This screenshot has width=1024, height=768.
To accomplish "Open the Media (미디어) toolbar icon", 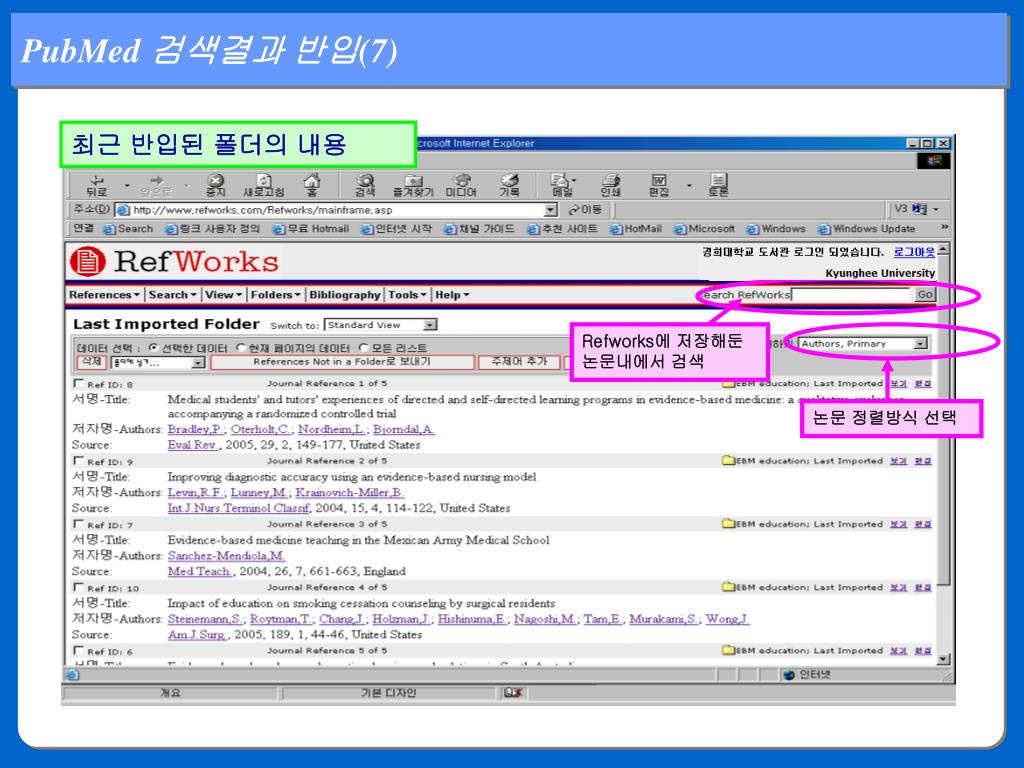I will (x=461, y=185).
